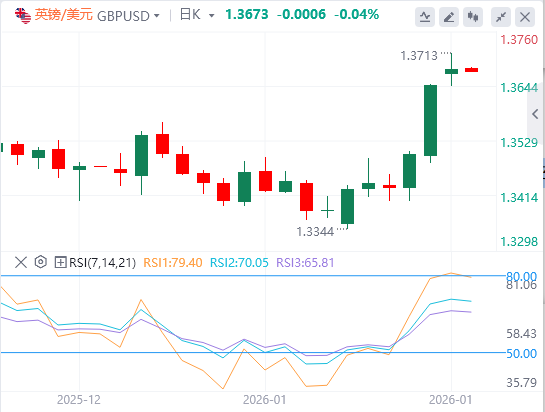Click the 英镑/美元 pair name

63,15
